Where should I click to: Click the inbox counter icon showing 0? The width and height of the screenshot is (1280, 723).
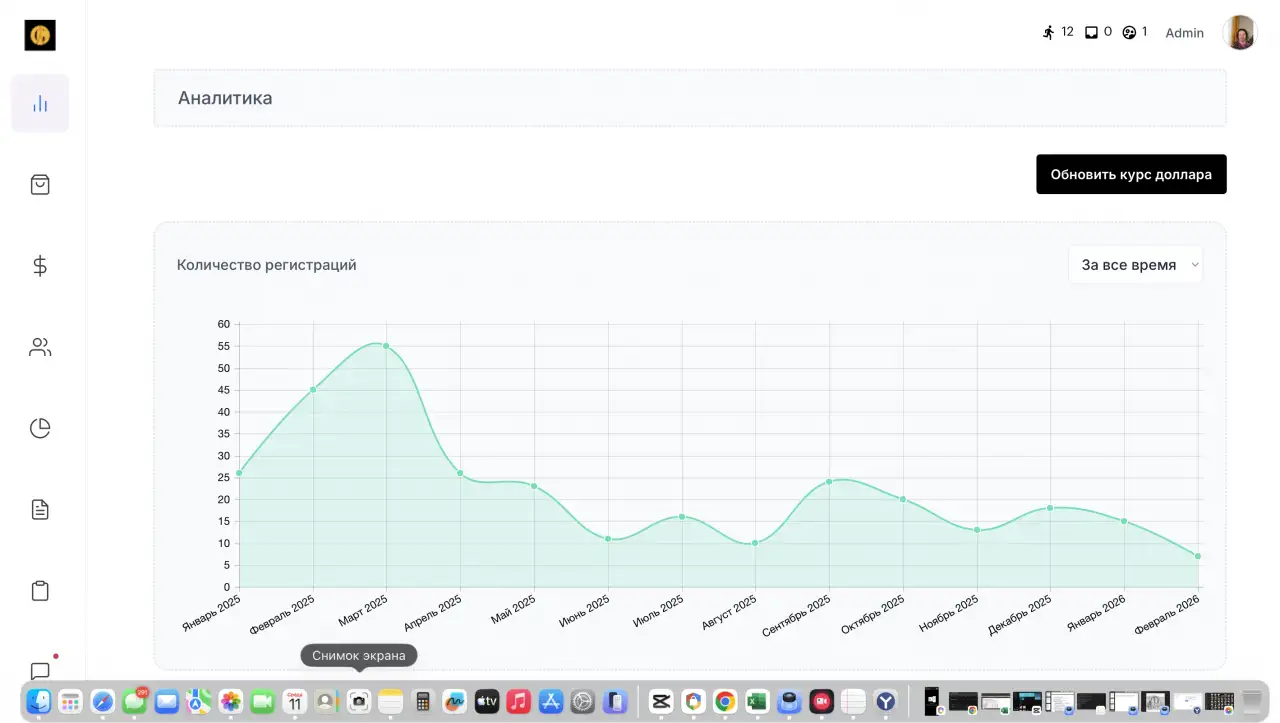[x=1091, y=32]
